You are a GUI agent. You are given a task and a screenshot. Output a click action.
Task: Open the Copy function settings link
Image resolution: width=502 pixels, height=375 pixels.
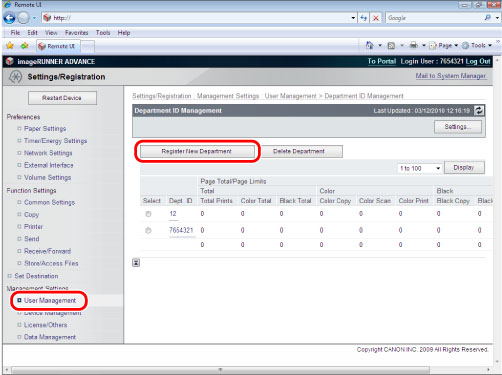coord(31,215)
